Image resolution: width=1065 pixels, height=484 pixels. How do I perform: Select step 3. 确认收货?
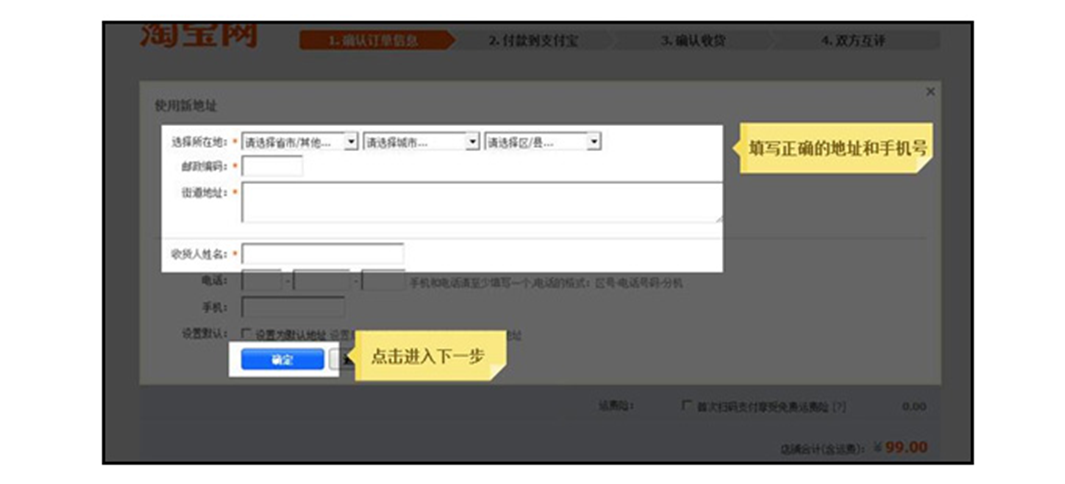pos(693,41)
